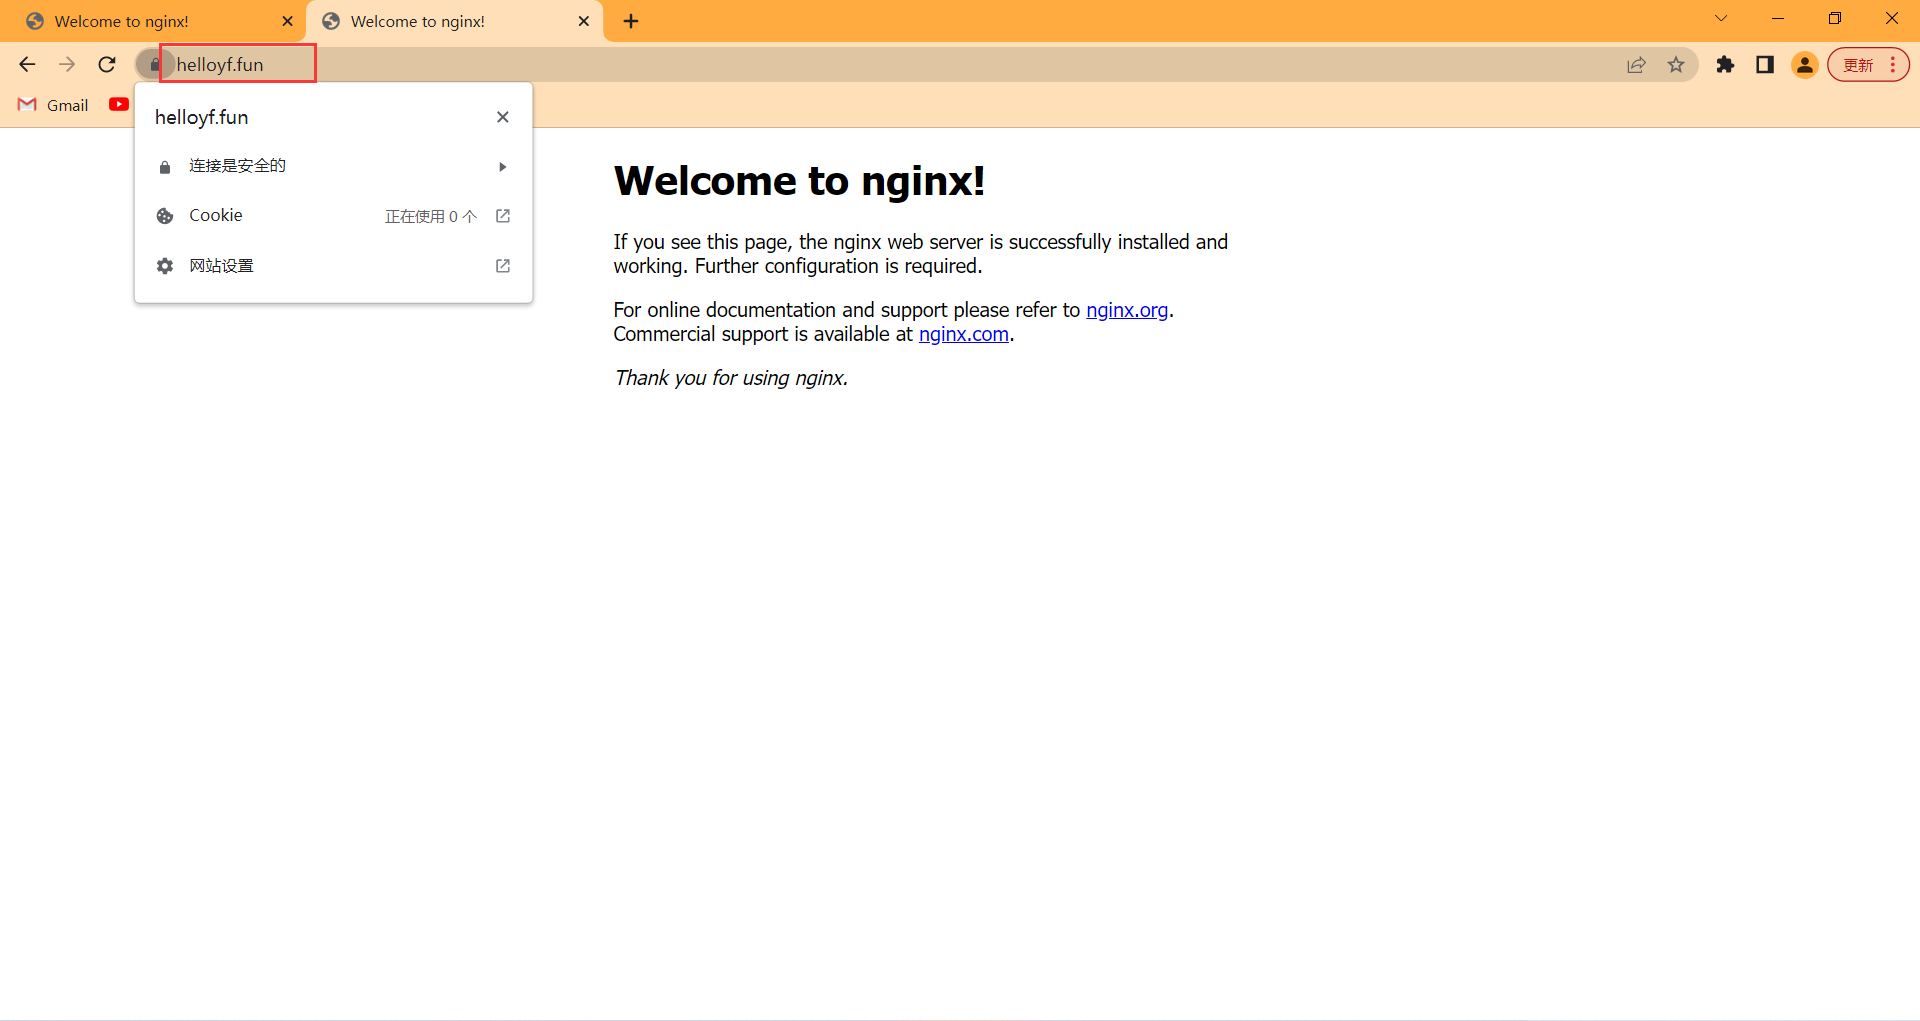Open 网站设置 site settings
1920x1021 pixels.
point(333,266)
